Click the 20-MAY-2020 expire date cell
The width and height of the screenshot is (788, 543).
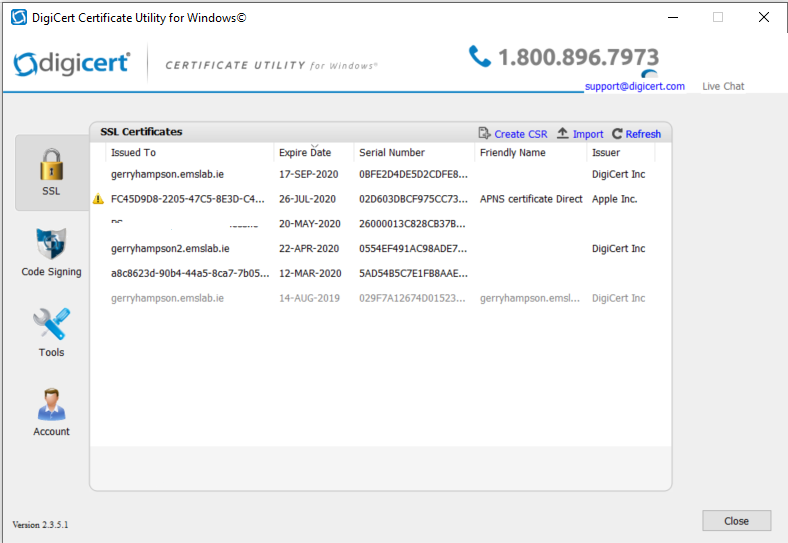coord(310,224)
